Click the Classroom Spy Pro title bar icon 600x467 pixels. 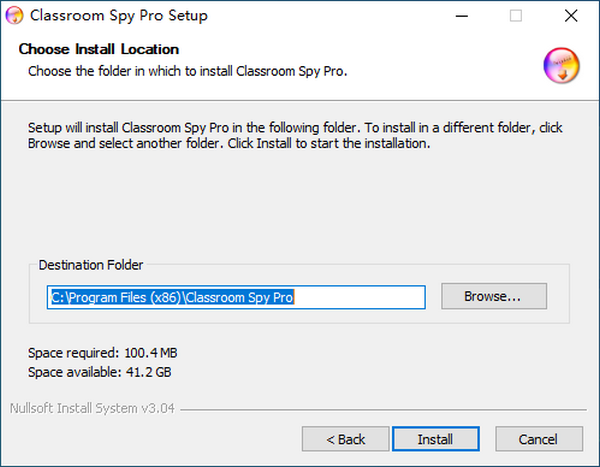[15, 17]
